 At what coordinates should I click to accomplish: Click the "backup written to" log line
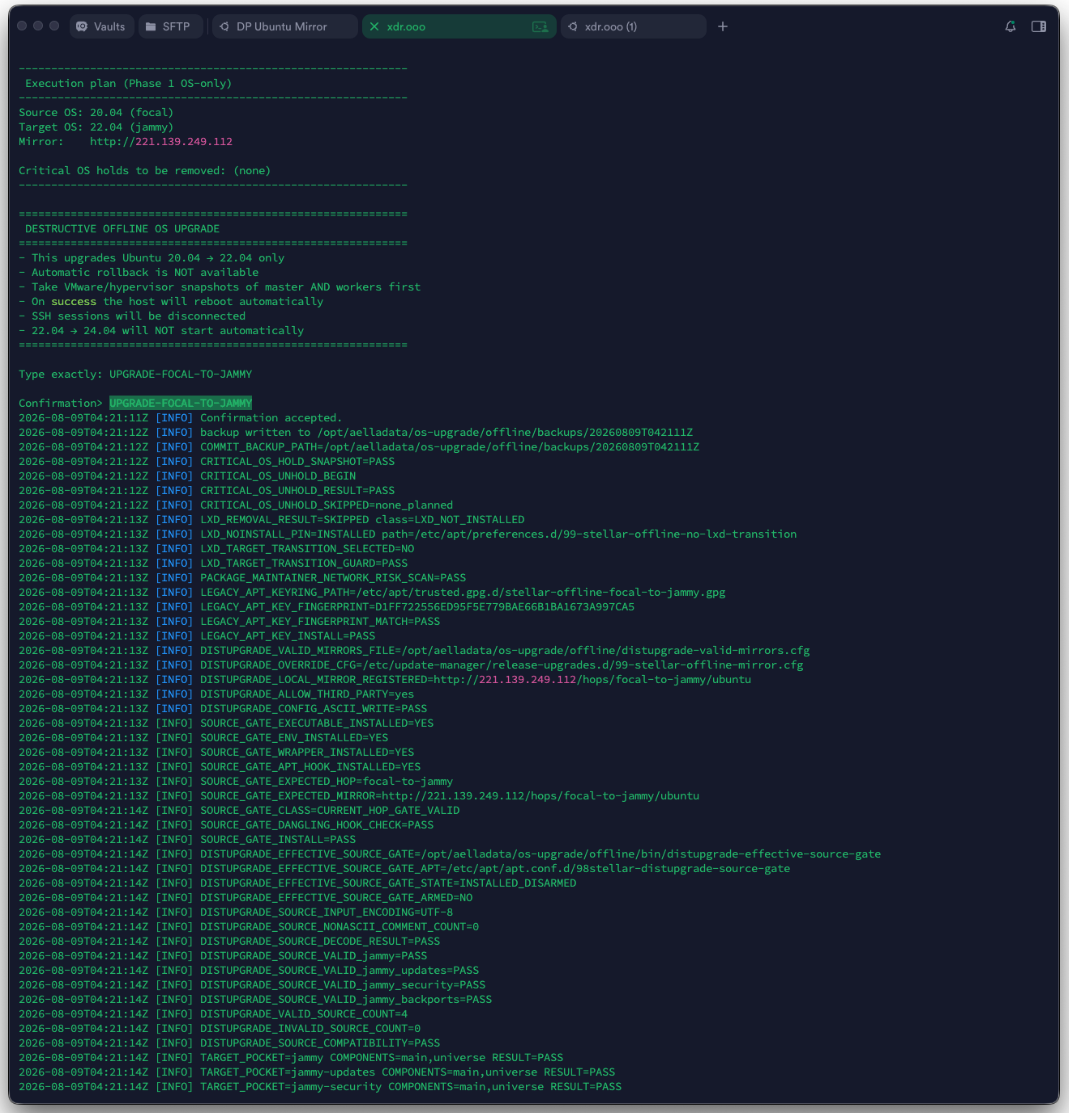(x=356, y=432)
